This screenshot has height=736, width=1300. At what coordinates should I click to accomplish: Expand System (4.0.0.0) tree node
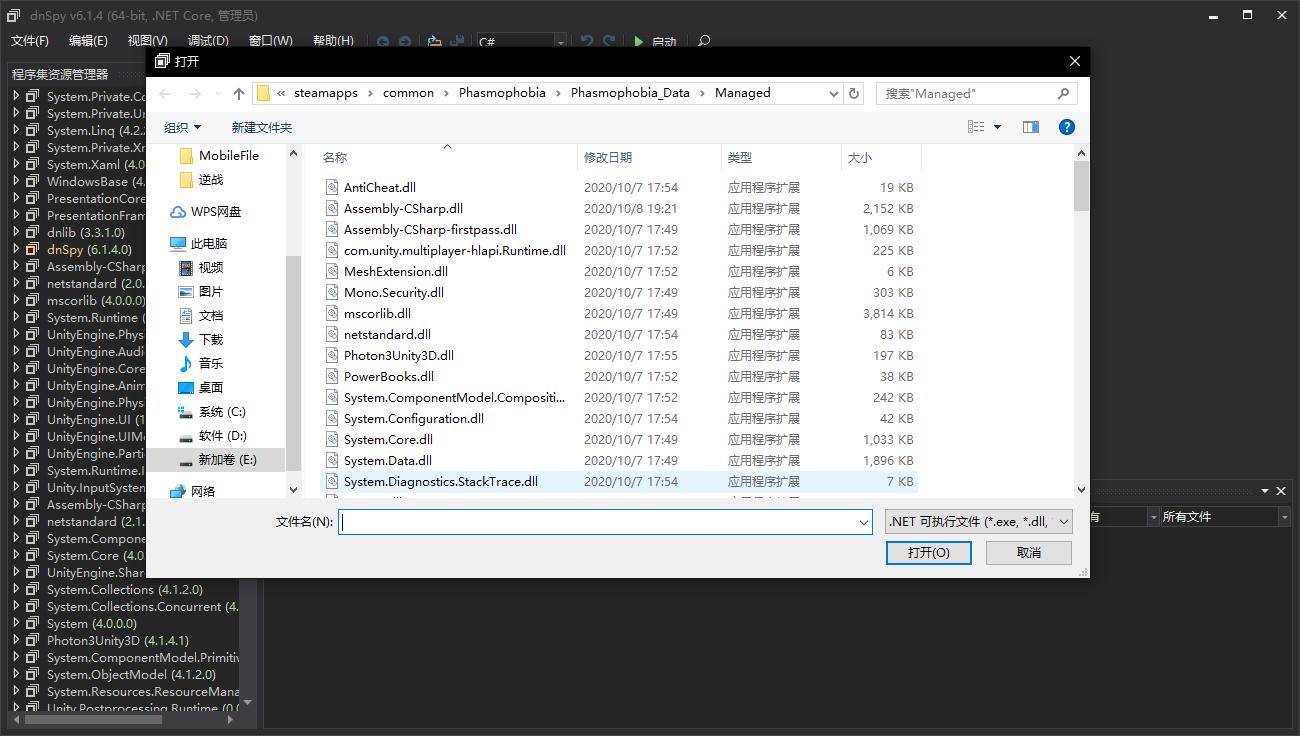16,623
